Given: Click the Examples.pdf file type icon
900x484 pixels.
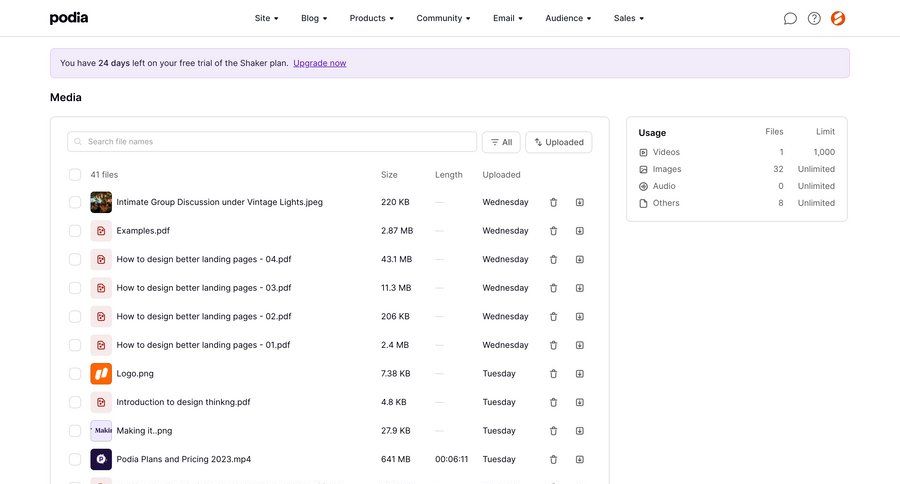Looking at the screenshot, I should [x=101, y=231].
